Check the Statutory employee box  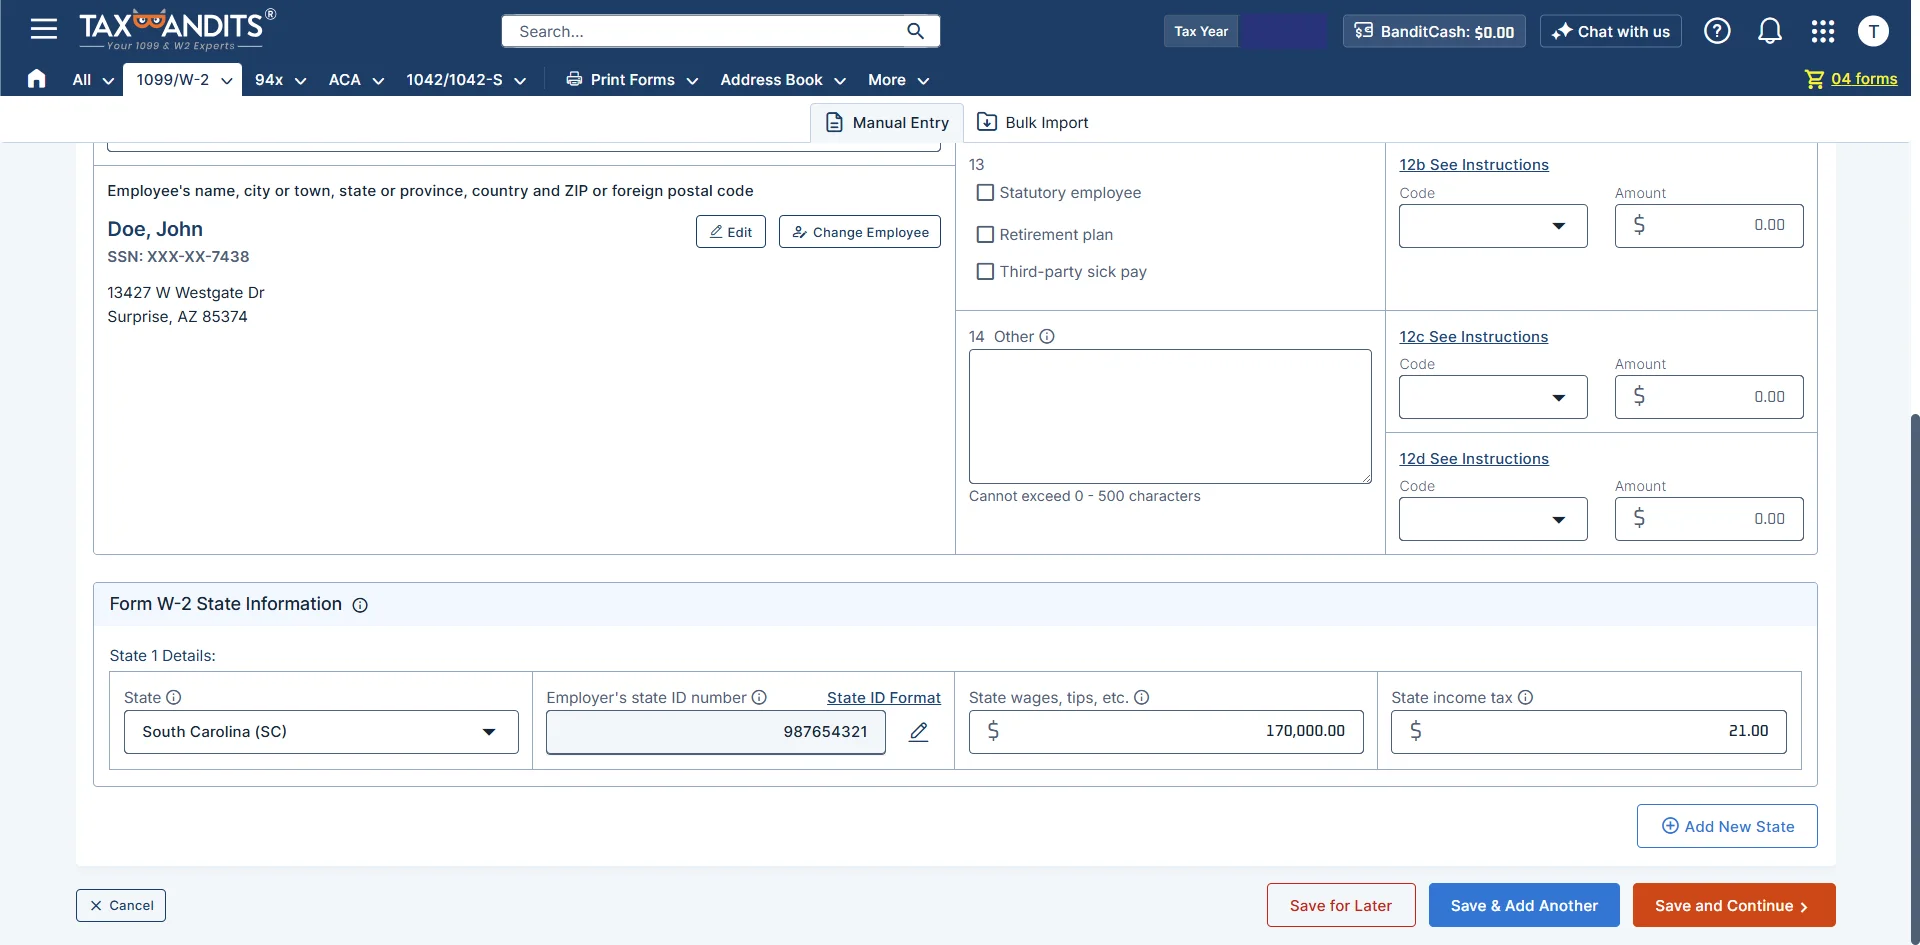985,193
